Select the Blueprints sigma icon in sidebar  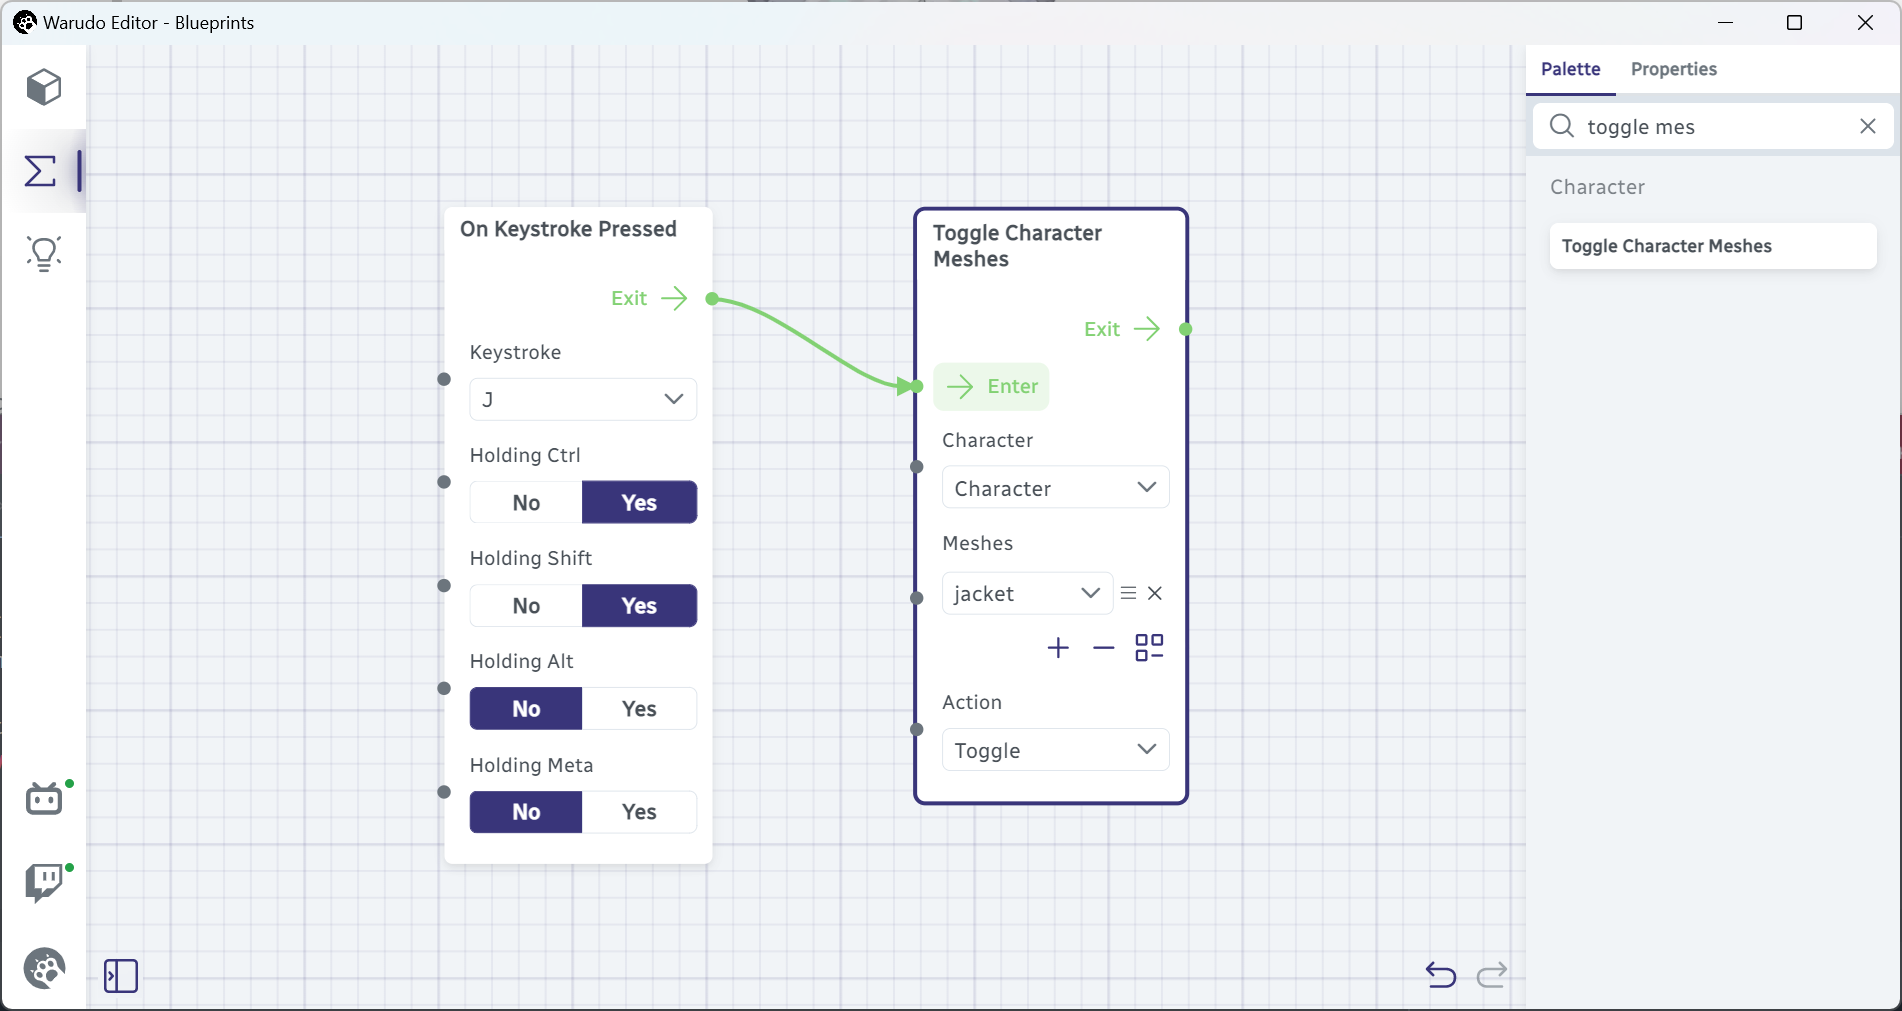[41, 171]
